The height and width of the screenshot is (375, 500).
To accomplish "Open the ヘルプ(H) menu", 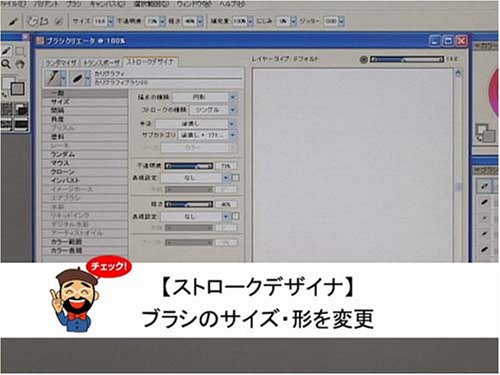I will coord(232,4).
